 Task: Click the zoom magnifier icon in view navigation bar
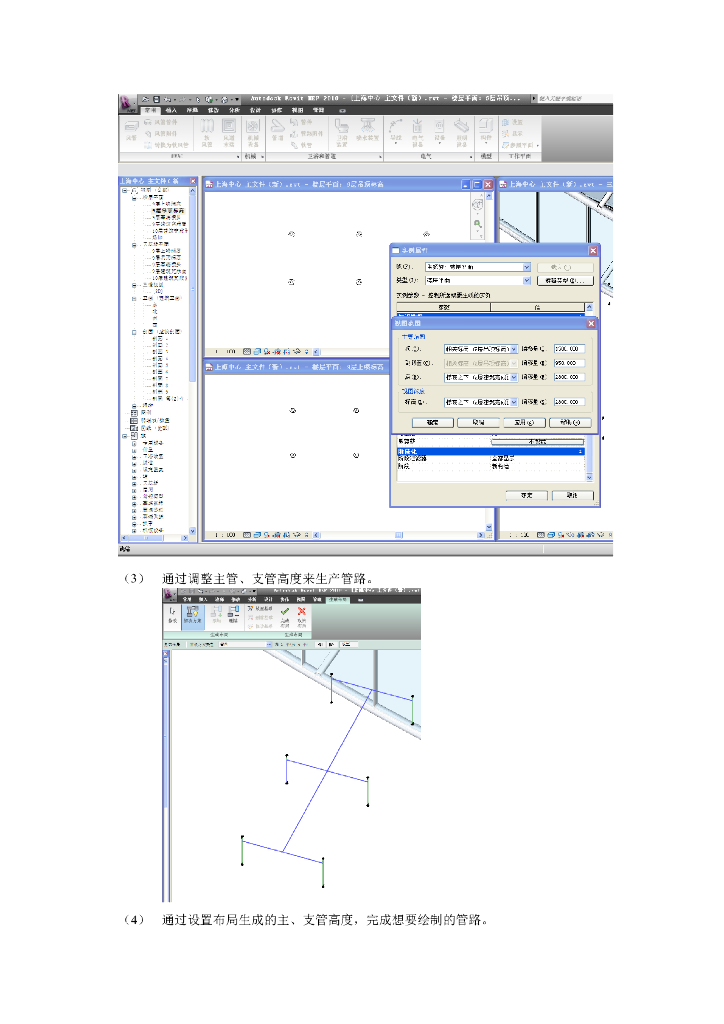478,223
